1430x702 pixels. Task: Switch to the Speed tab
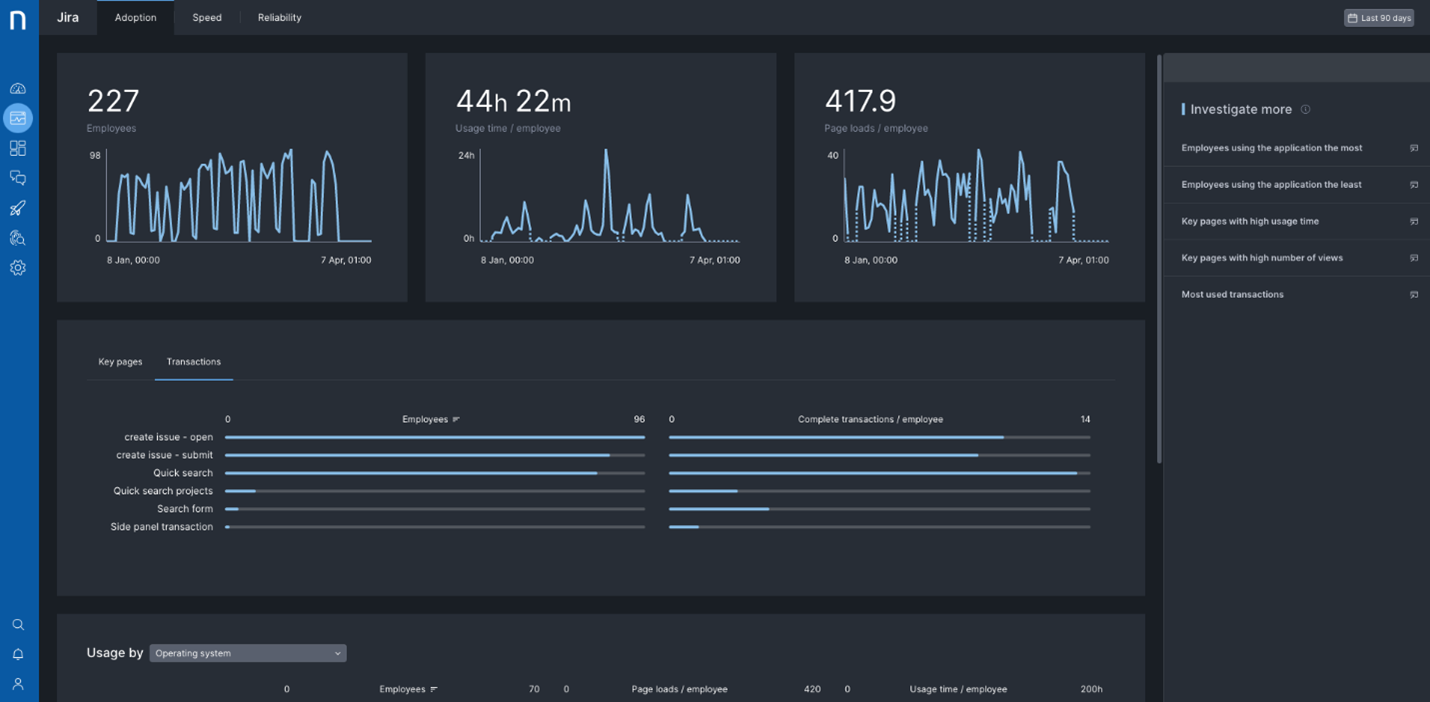(207, 18)
